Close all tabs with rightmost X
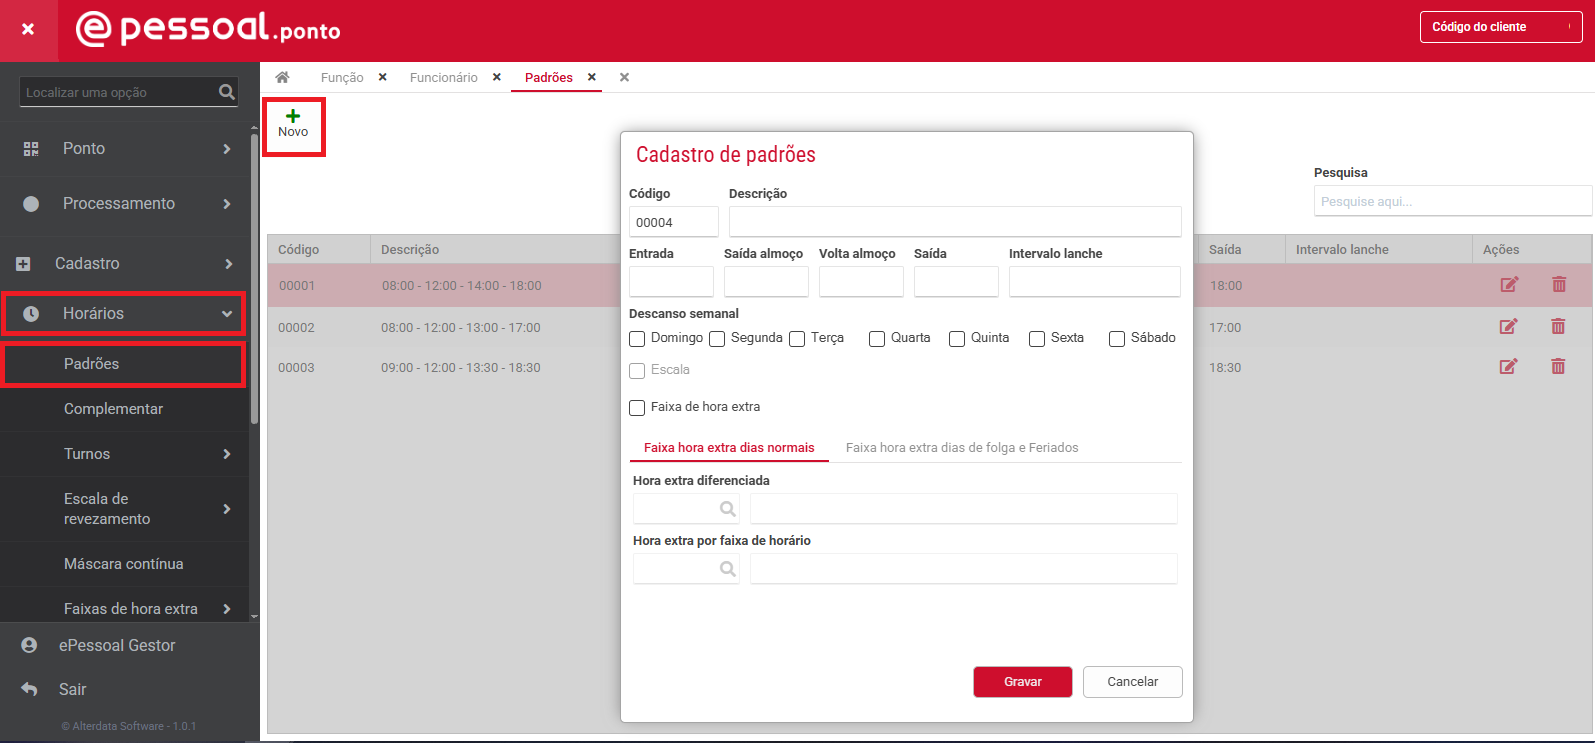This screenshot has width=1595, height=743. tap(624, 77)
